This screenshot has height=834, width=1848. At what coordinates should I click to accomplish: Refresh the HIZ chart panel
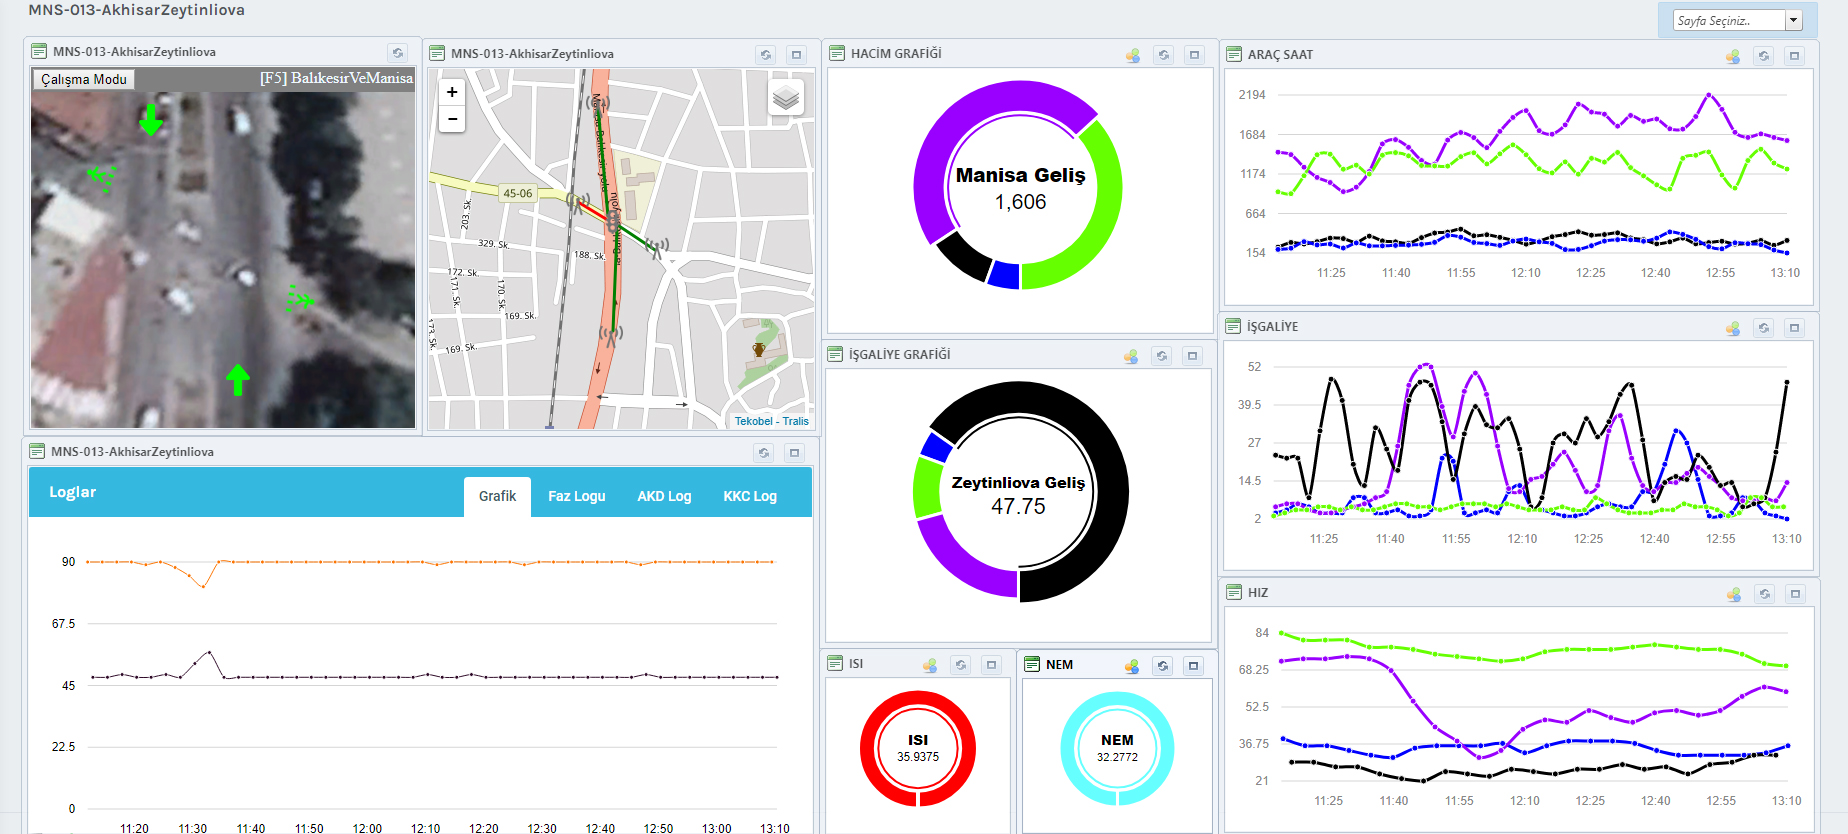click(1764, 594)
